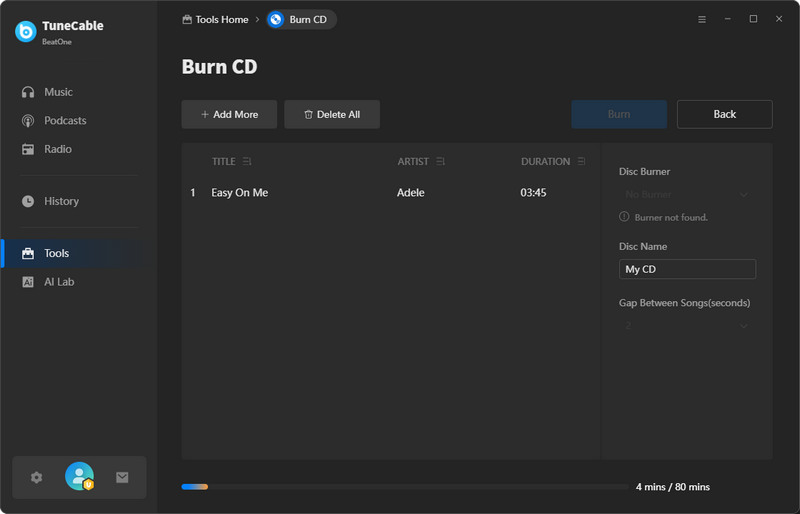Sort tracks using the TITLE sort icon
The height and width of the screenshot is (514, 800).
[247, 162]
